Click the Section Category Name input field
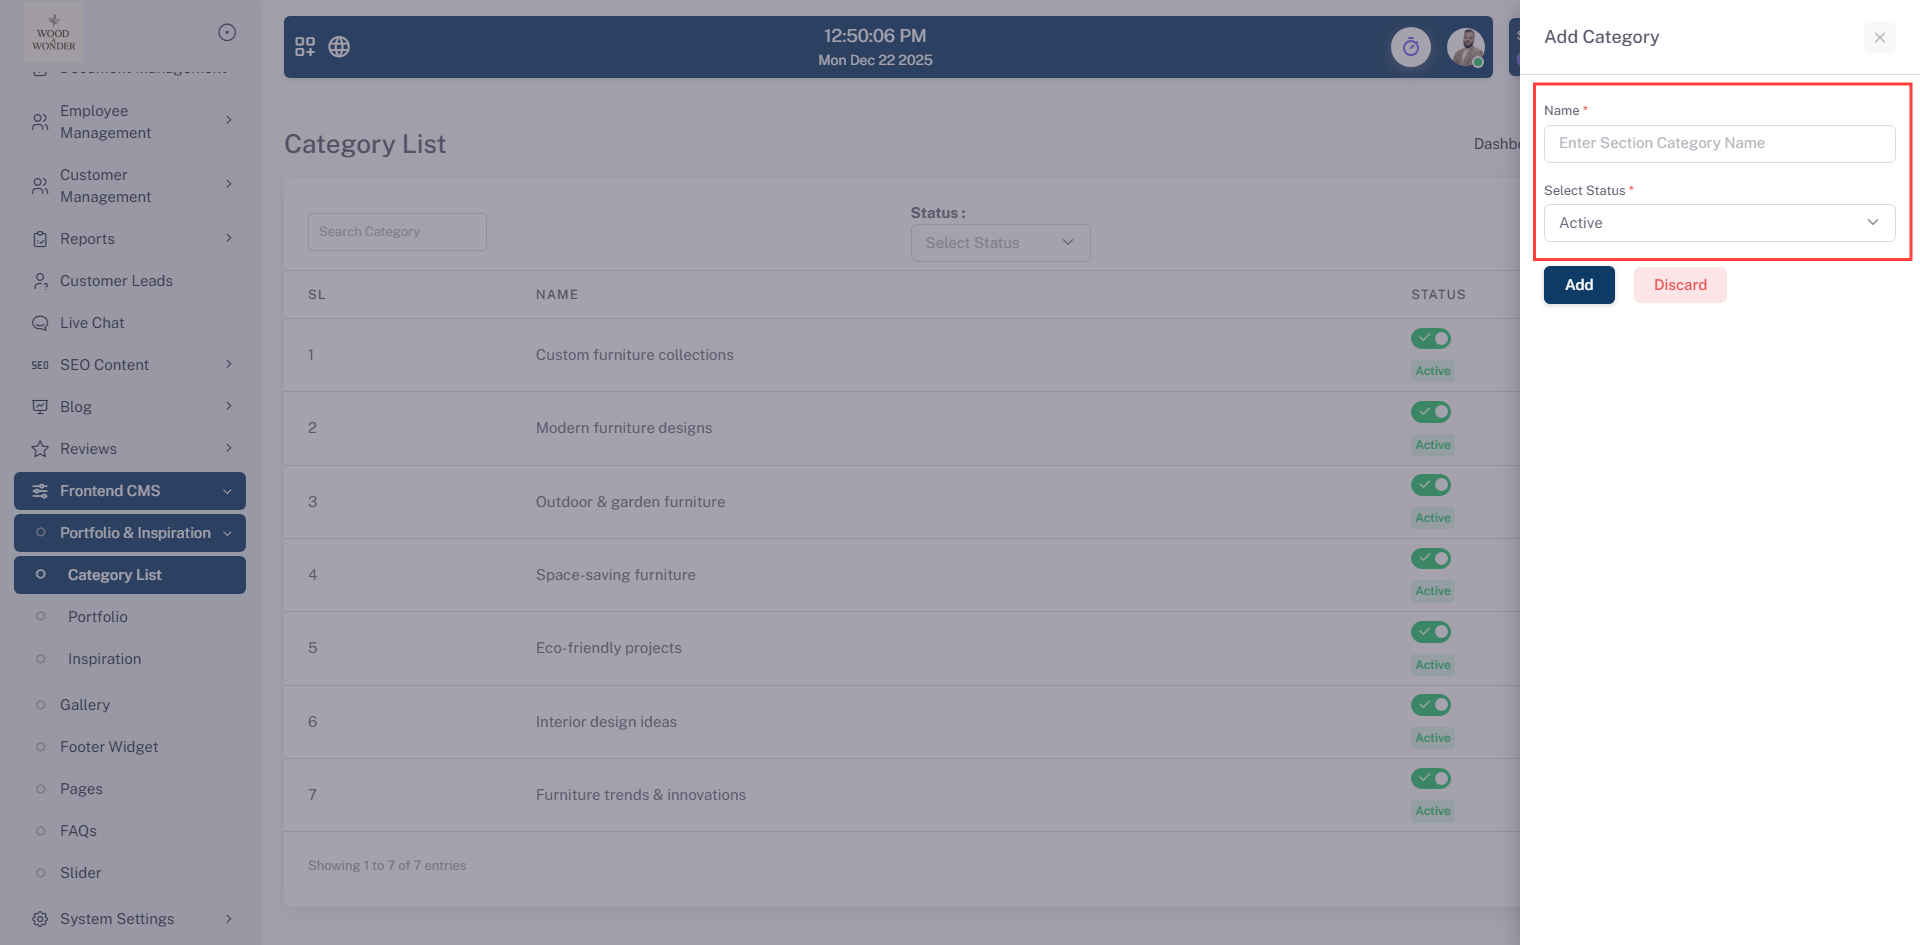 pos(1718,143)
